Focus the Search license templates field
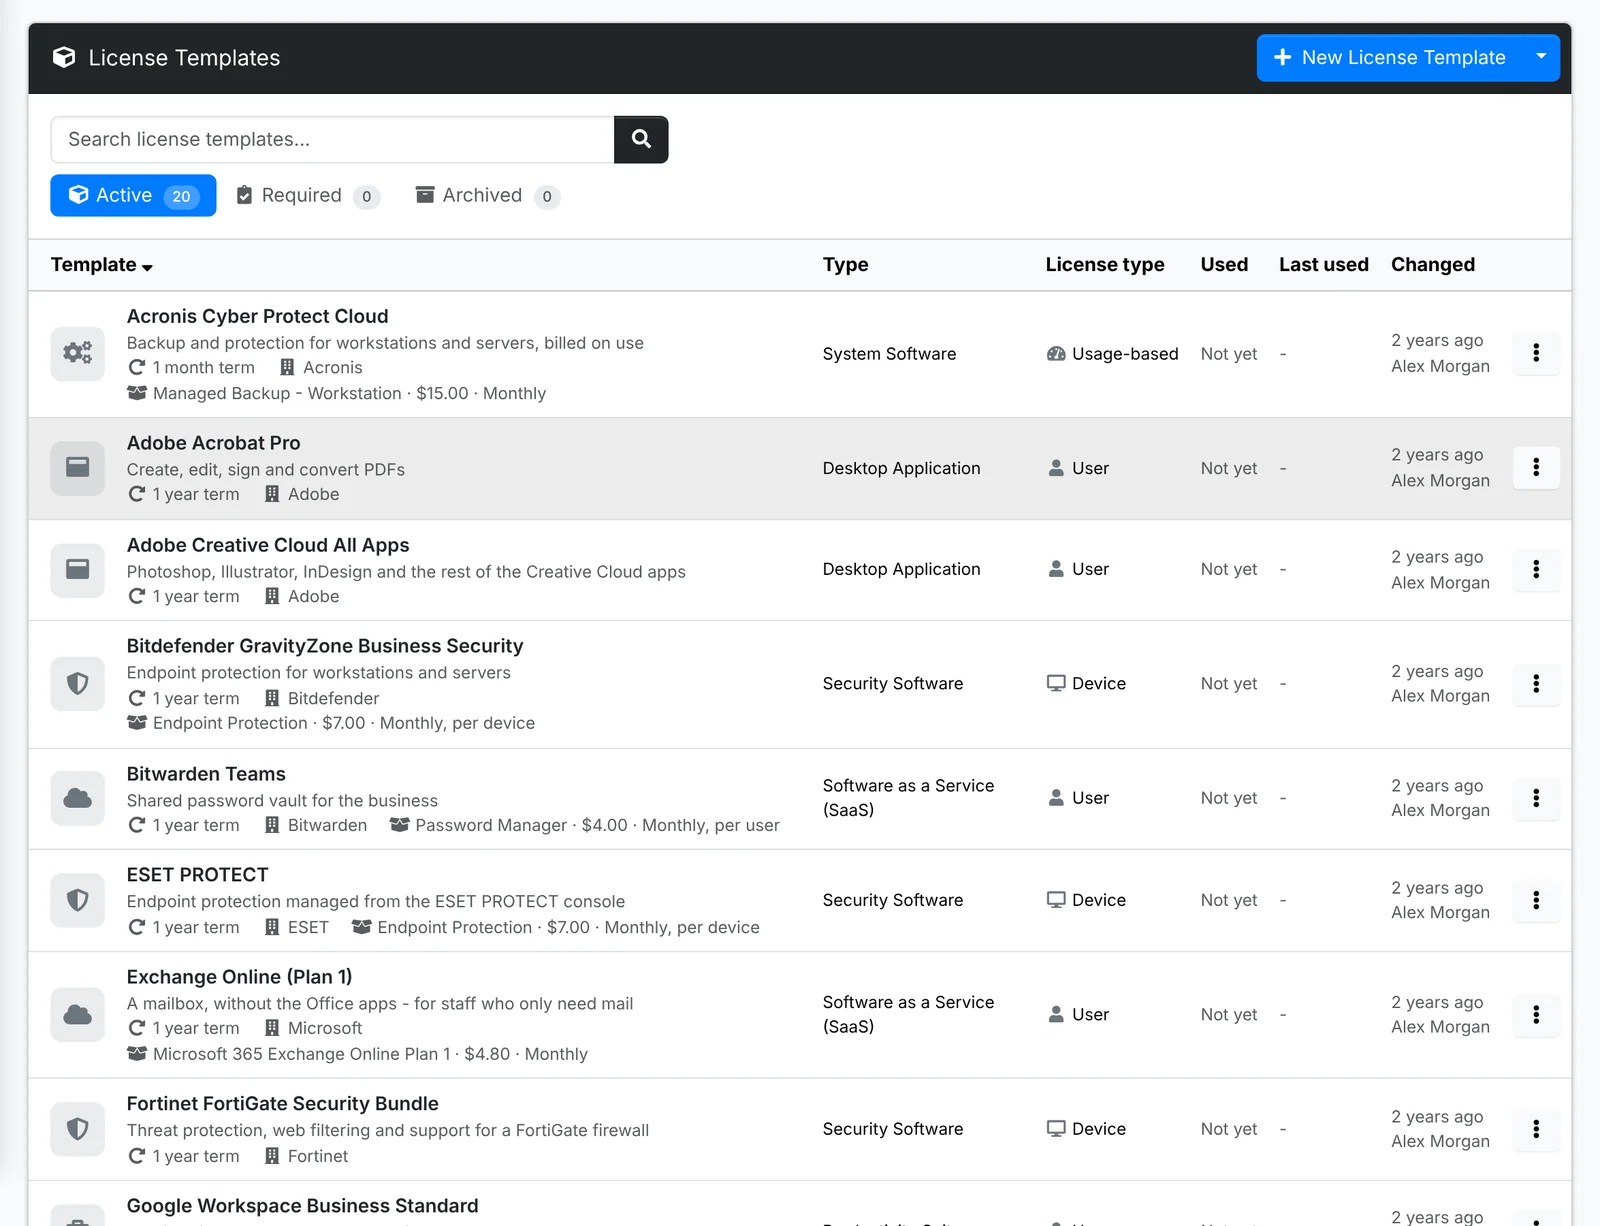Viewport: 1600px width, 1226px height. 332,139
